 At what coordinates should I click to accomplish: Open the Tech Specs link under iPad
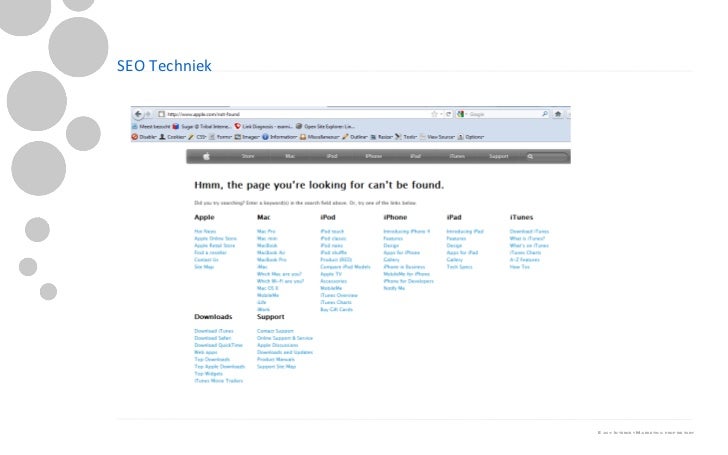(x=459, y=267)
